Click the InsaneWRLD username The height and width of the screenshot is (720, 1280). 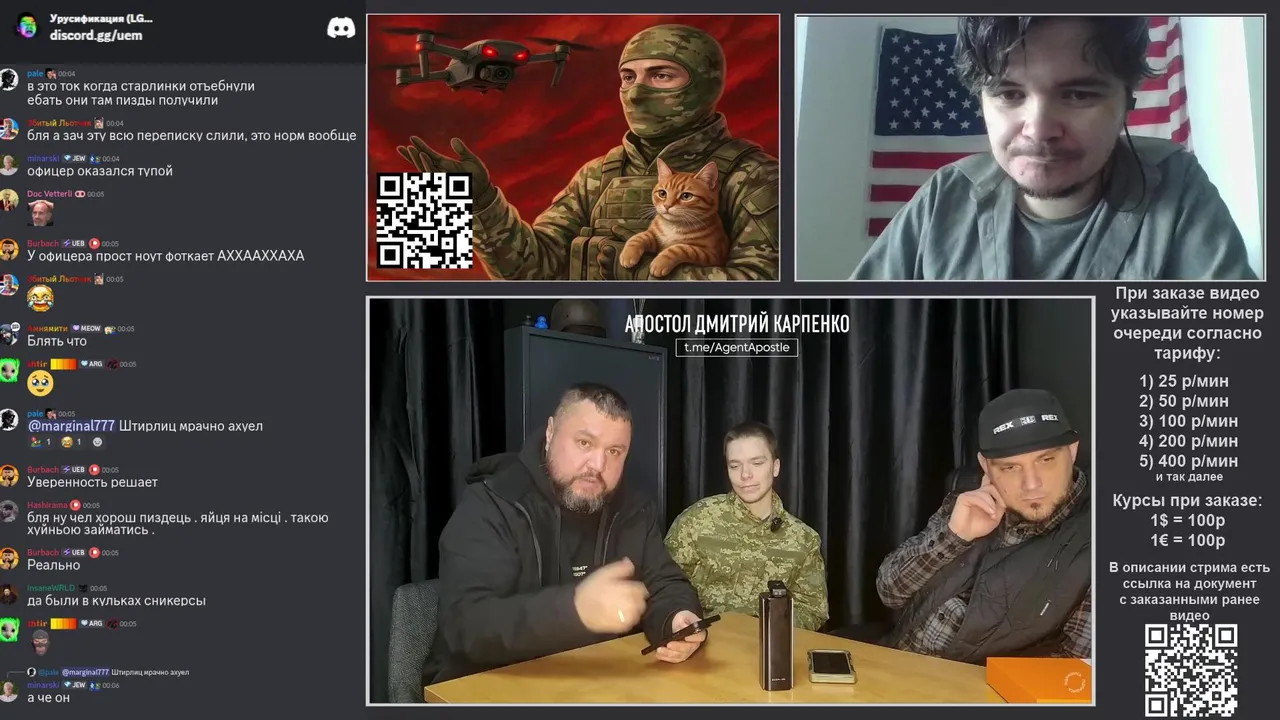[x=51, y=588]
